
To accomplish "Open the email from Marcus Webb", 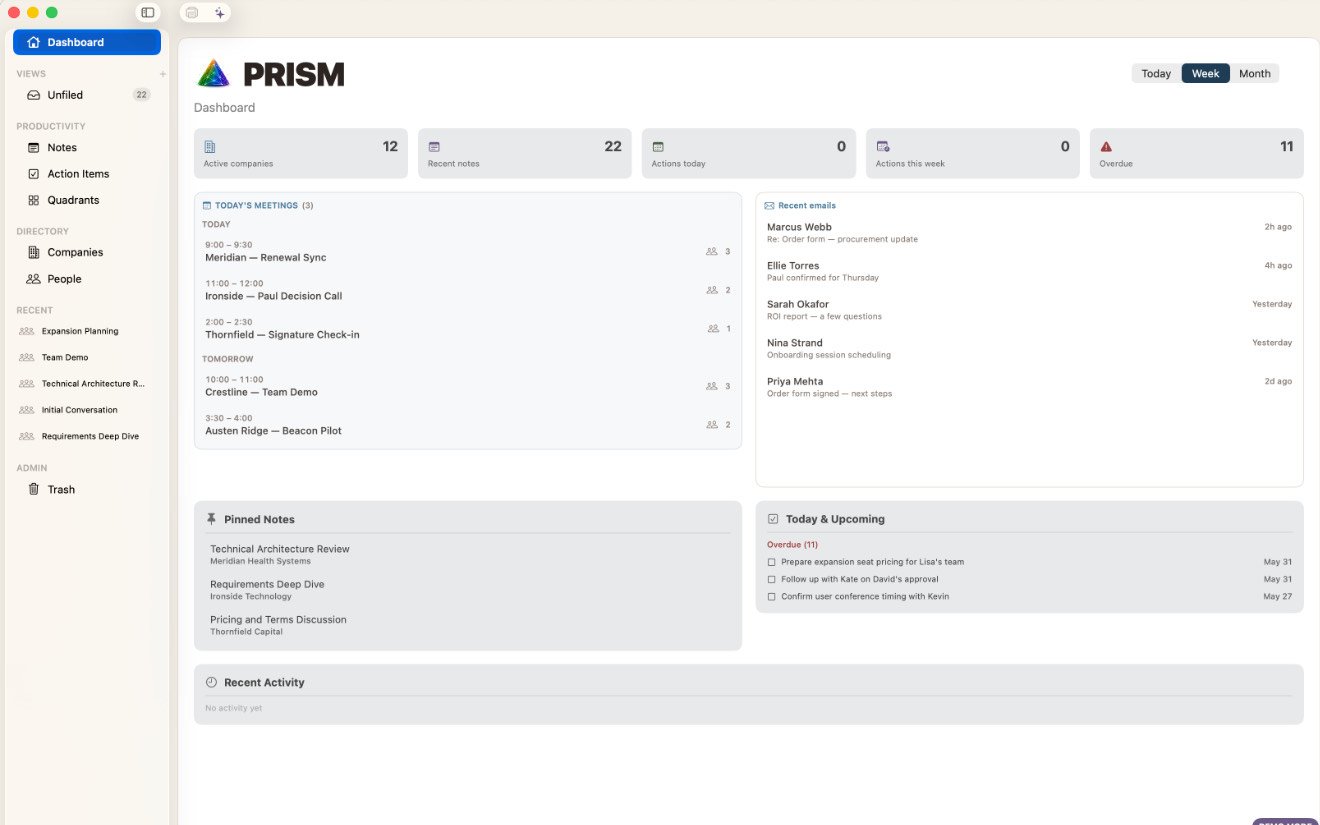I will click(x=1029, y=233).
